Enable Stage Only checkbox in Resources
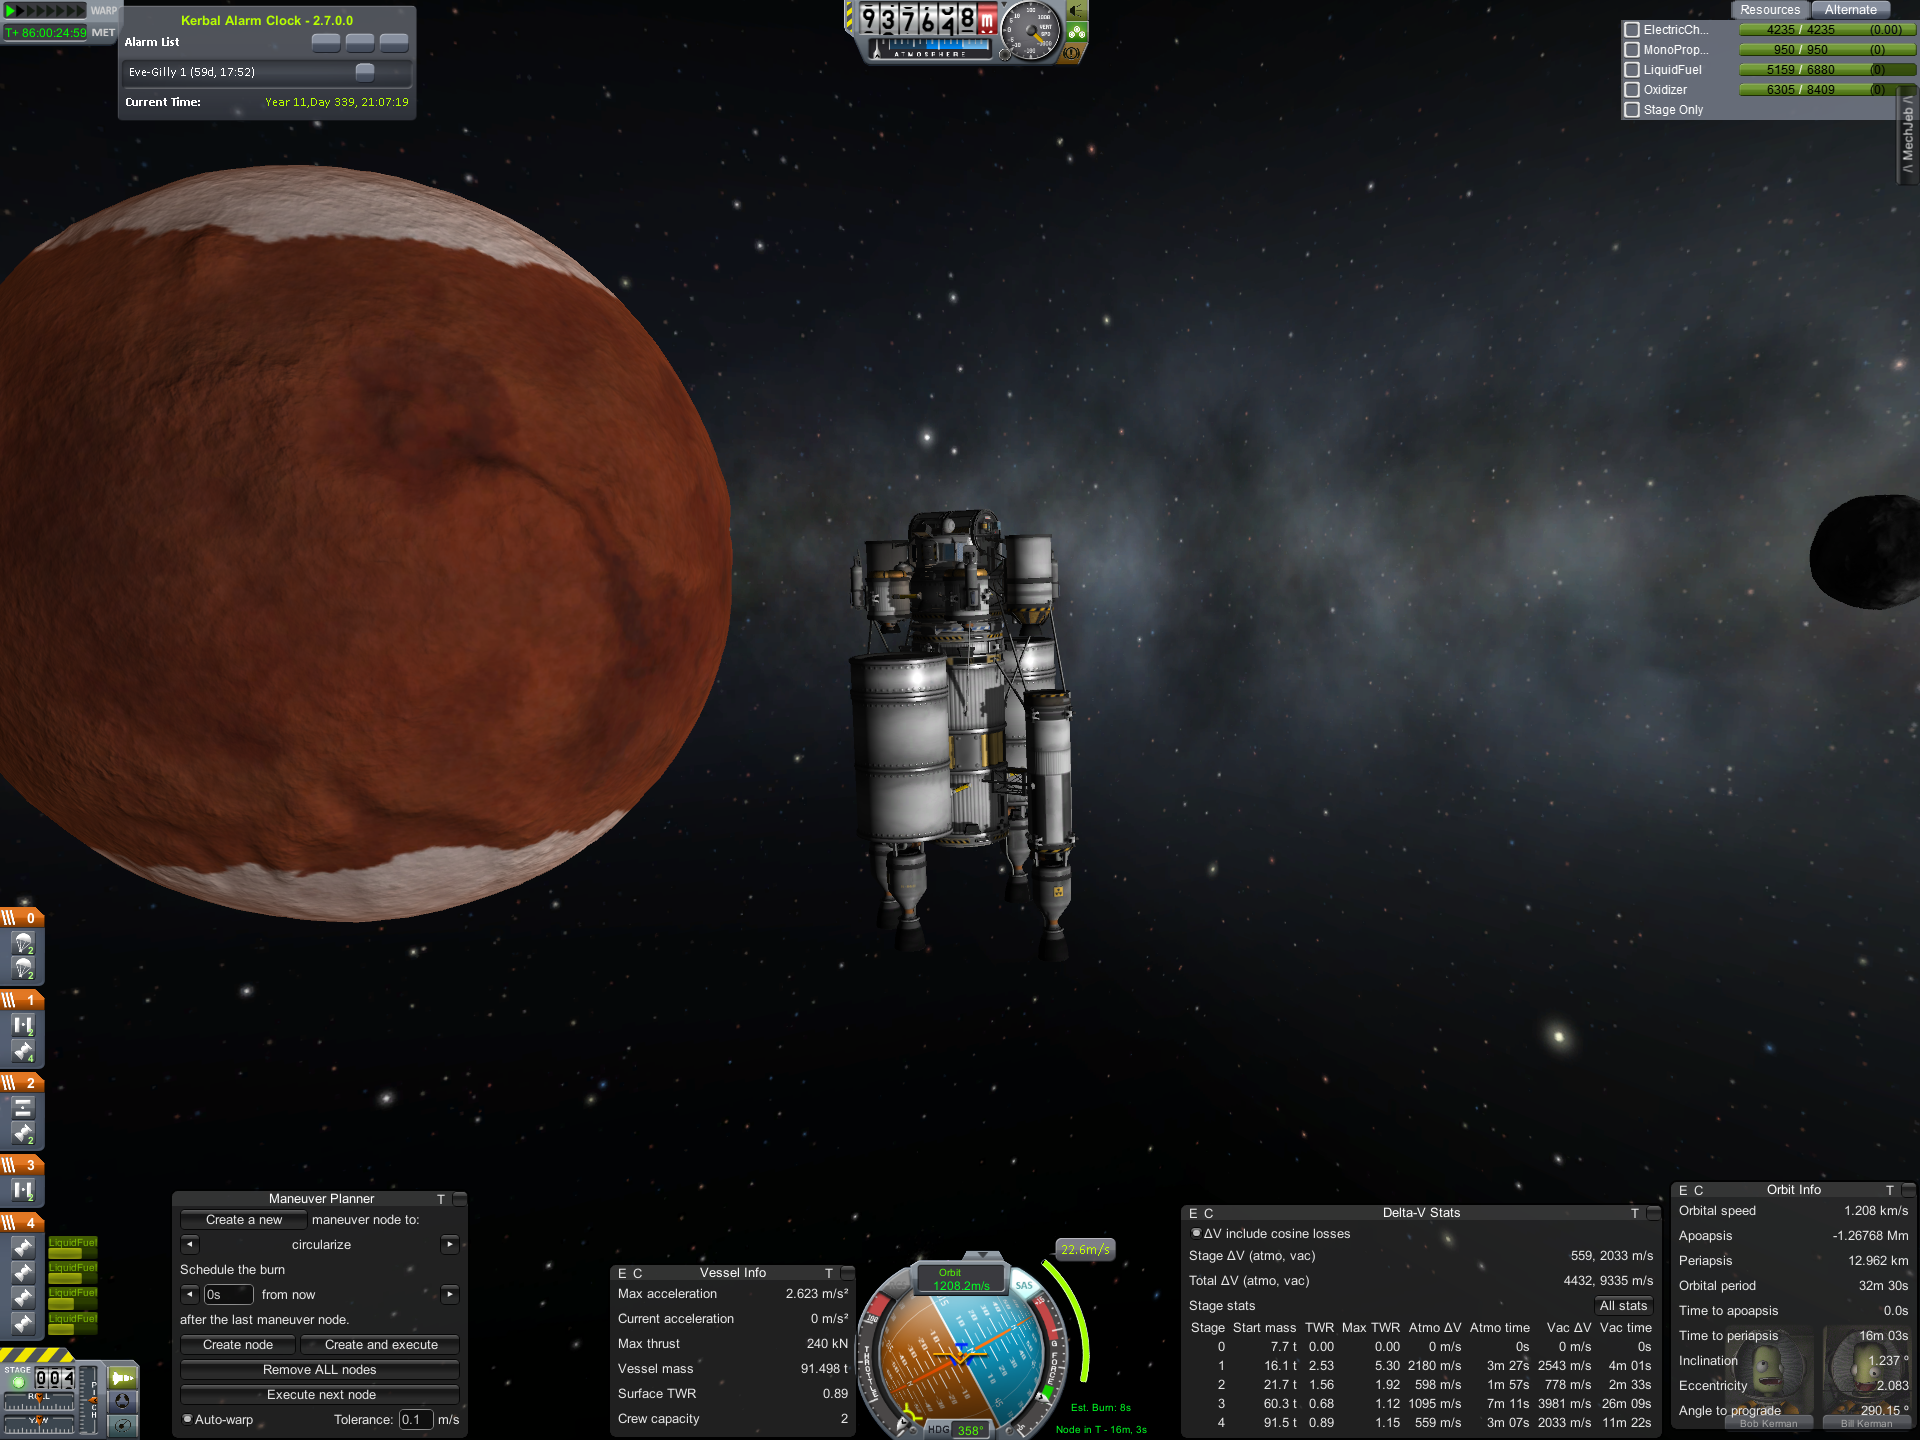 click(1632, 110)
